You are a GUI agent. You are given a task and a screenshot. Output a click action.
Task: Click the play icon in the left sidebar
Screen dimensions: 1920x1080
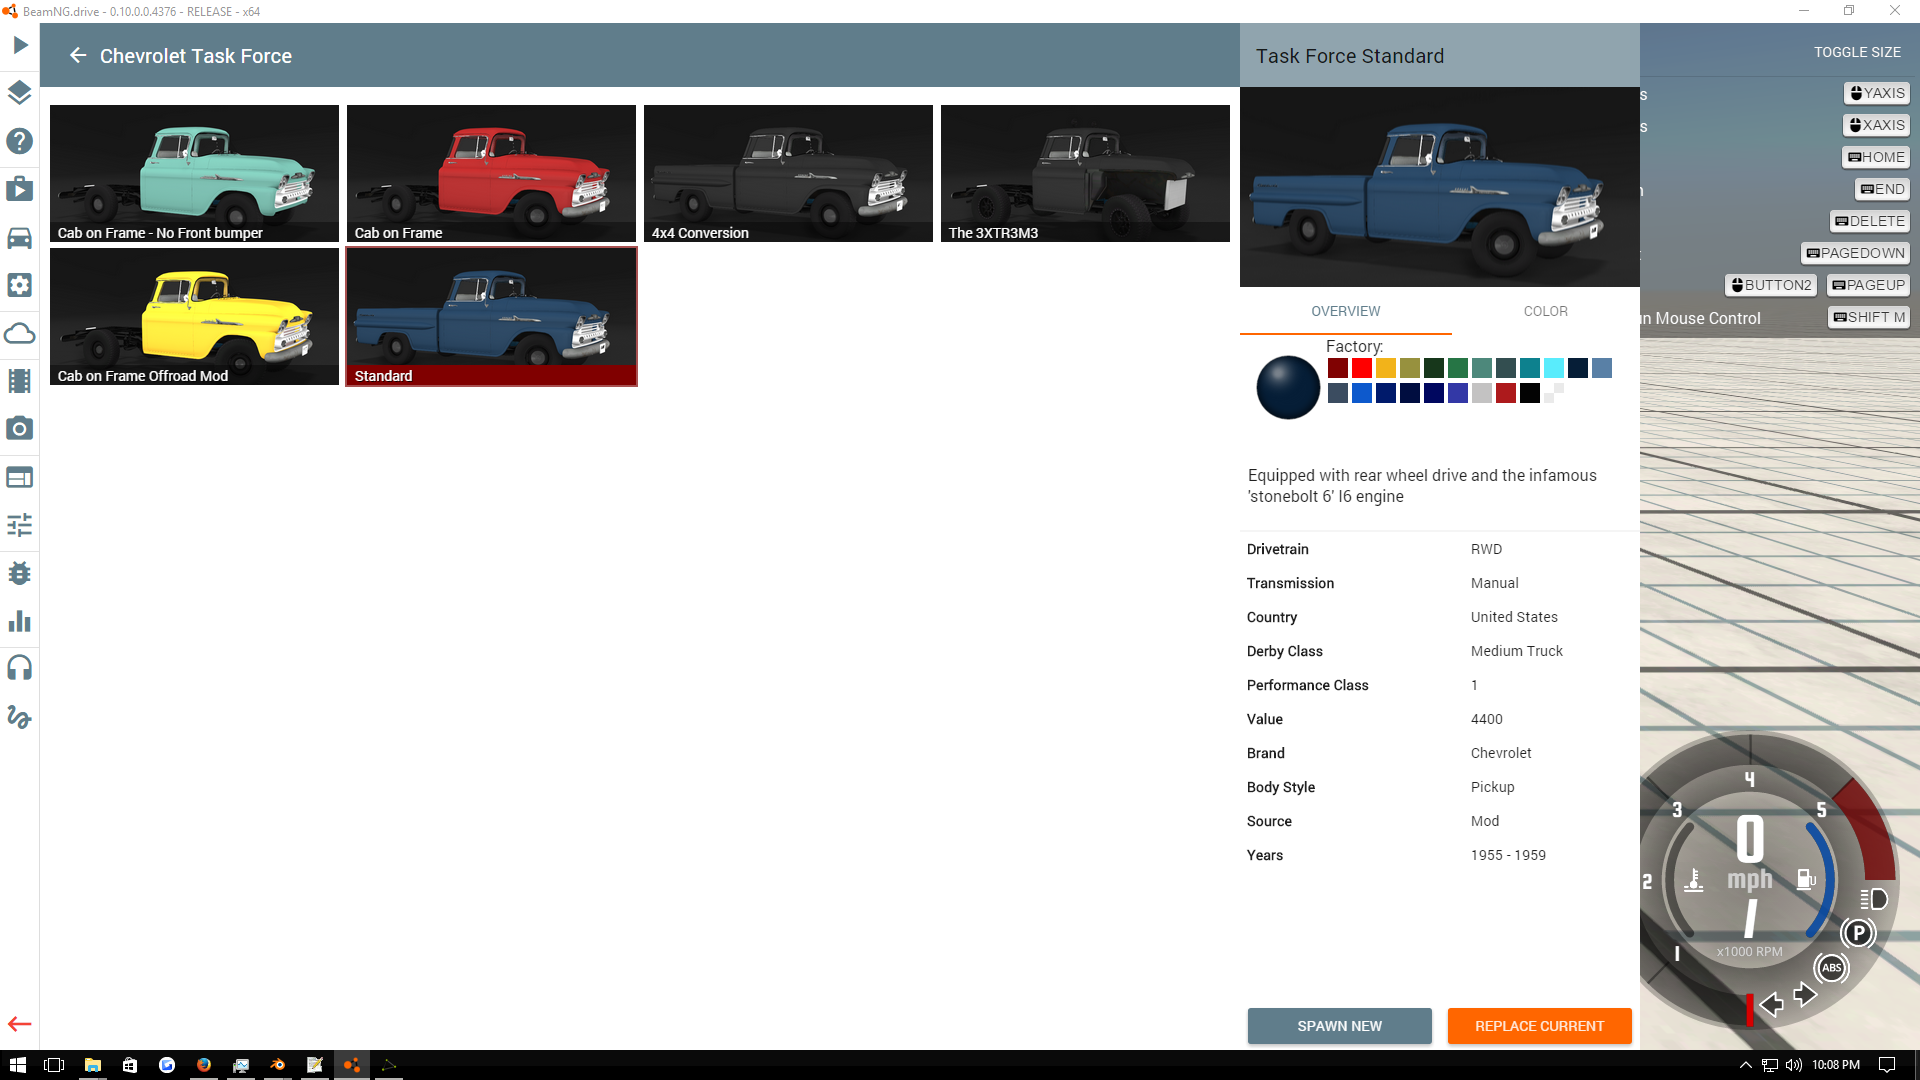click(20, 45)
